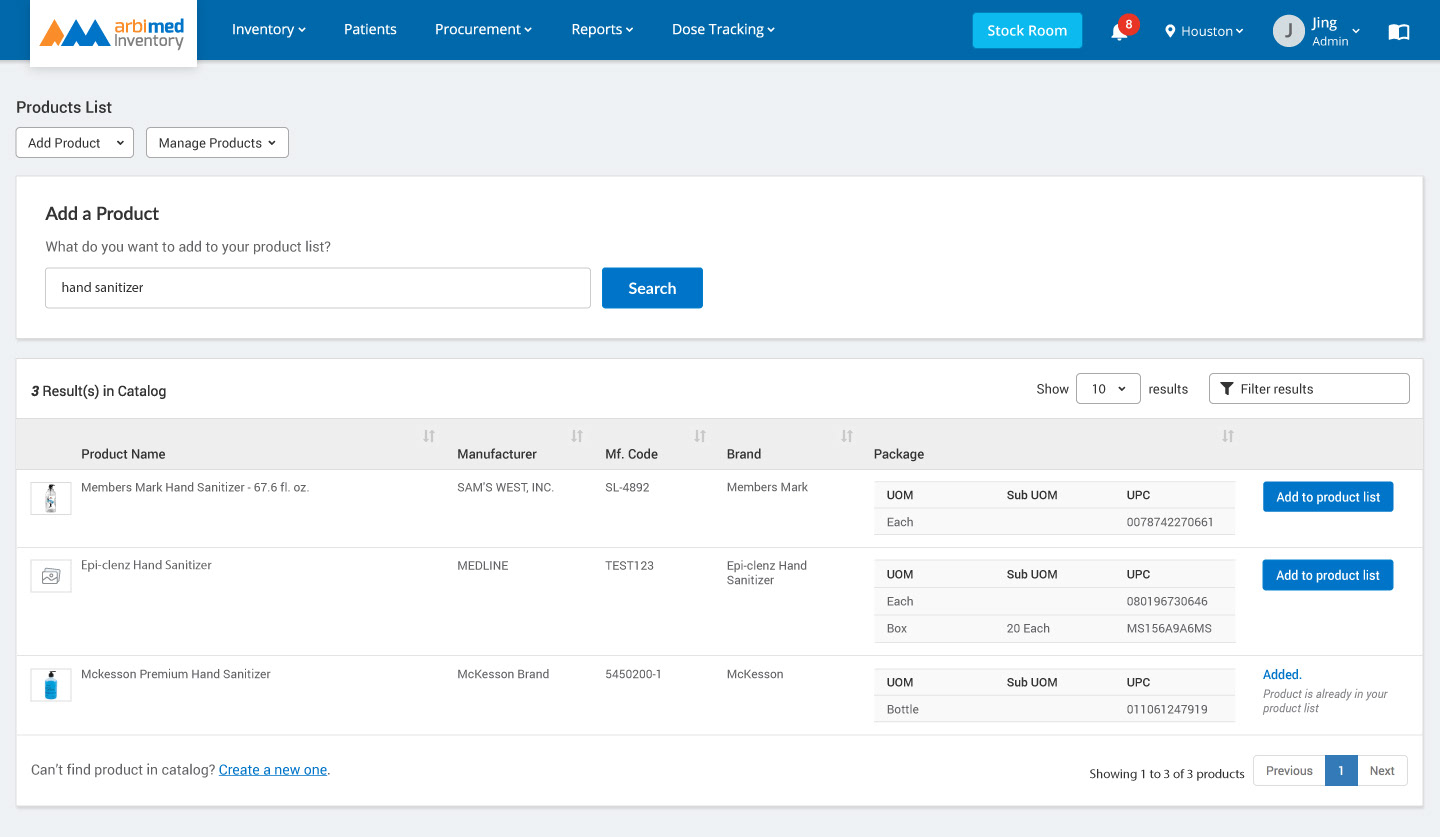Sort by Manufacturer column arrows
Screen dimensions: 1440x837
pos(577,436)
